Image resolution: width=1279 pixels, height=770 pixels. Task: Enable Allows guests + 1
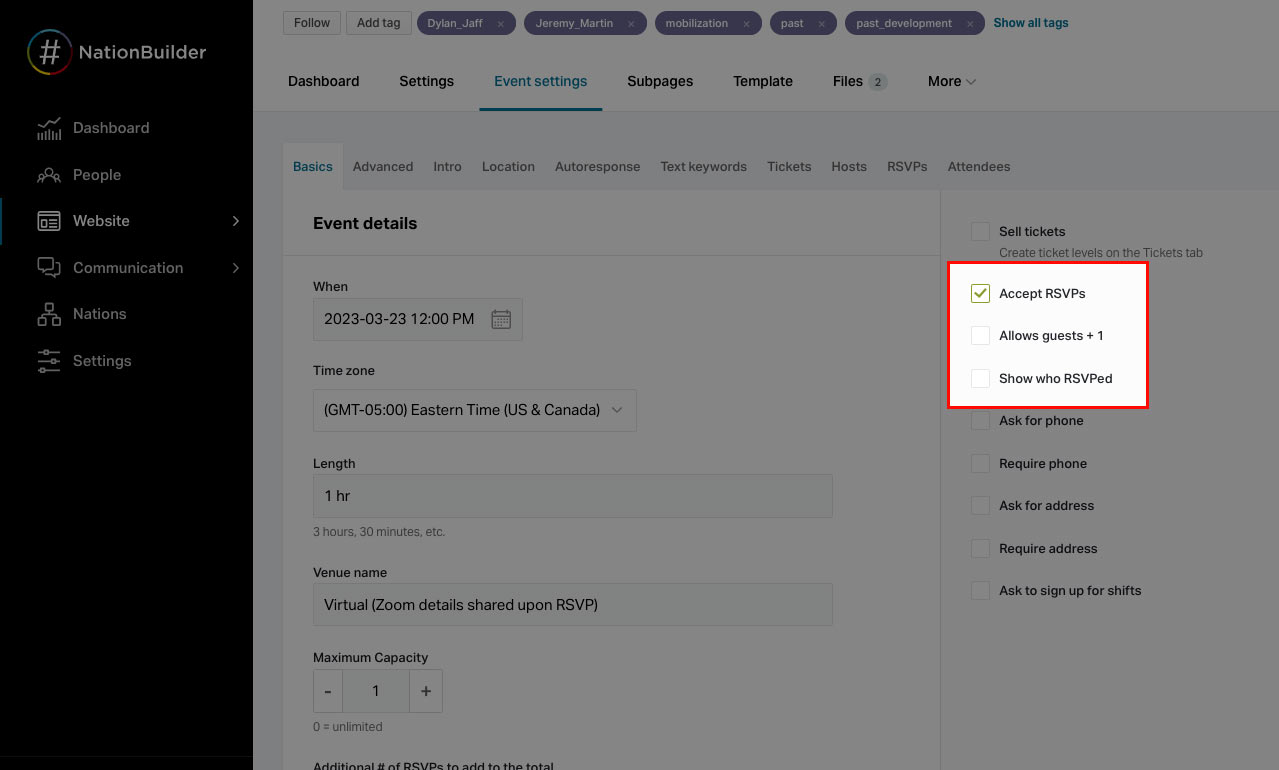[x=980, y=335]
